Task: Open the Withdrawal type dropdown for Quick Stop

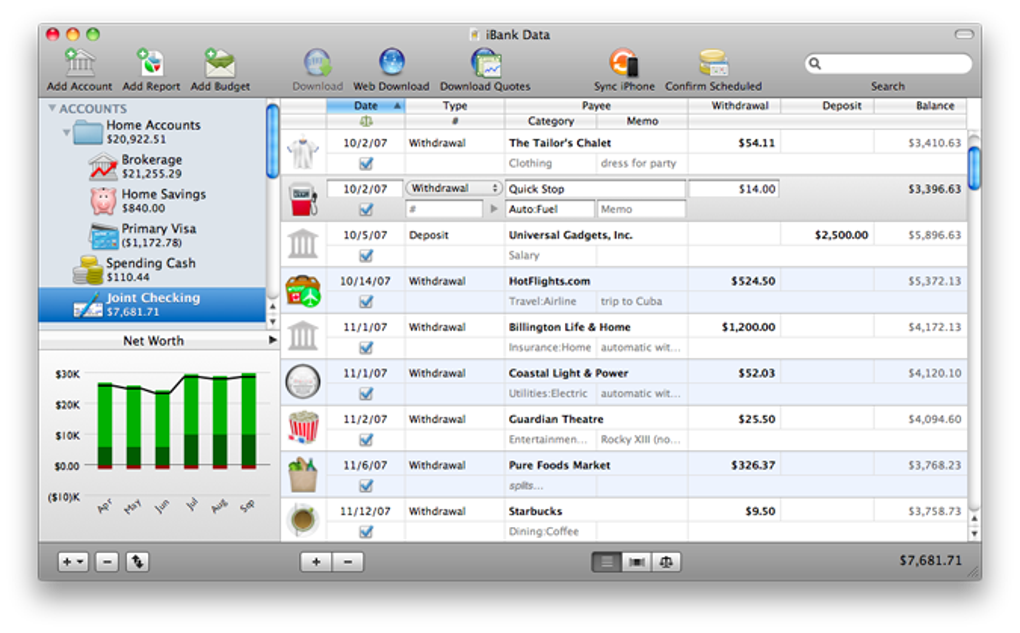Action: [454, 188]
